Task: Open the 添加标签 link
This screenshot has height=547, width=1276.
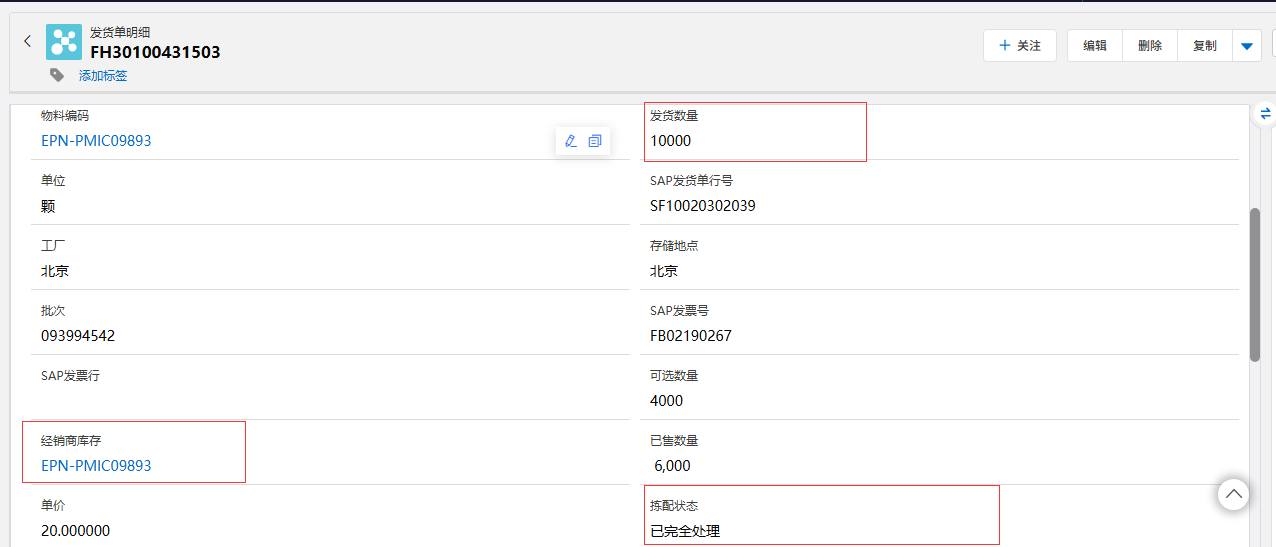Action: coord(103,76)
